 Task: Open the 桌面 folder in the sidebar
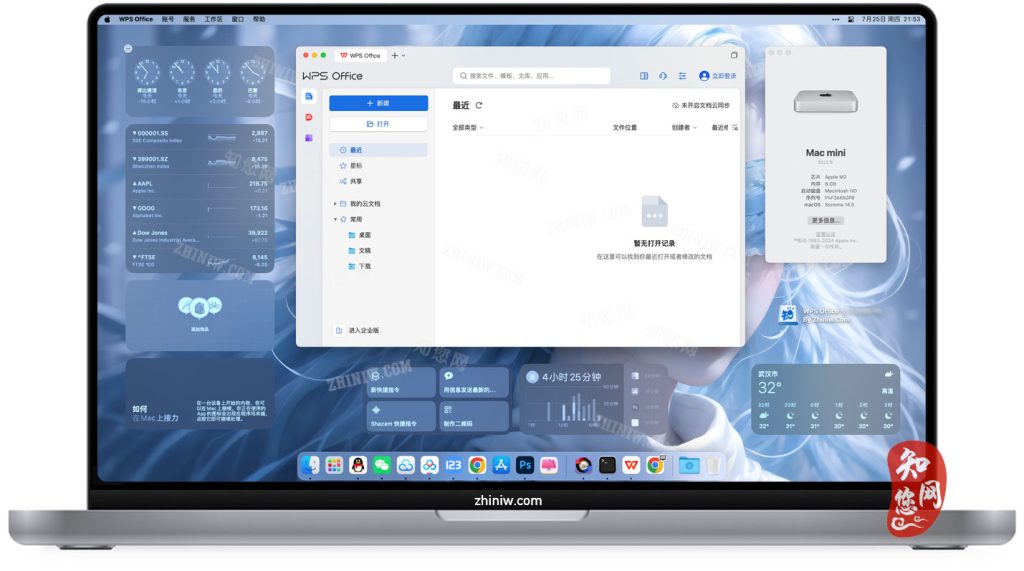(x=360, y=235)
